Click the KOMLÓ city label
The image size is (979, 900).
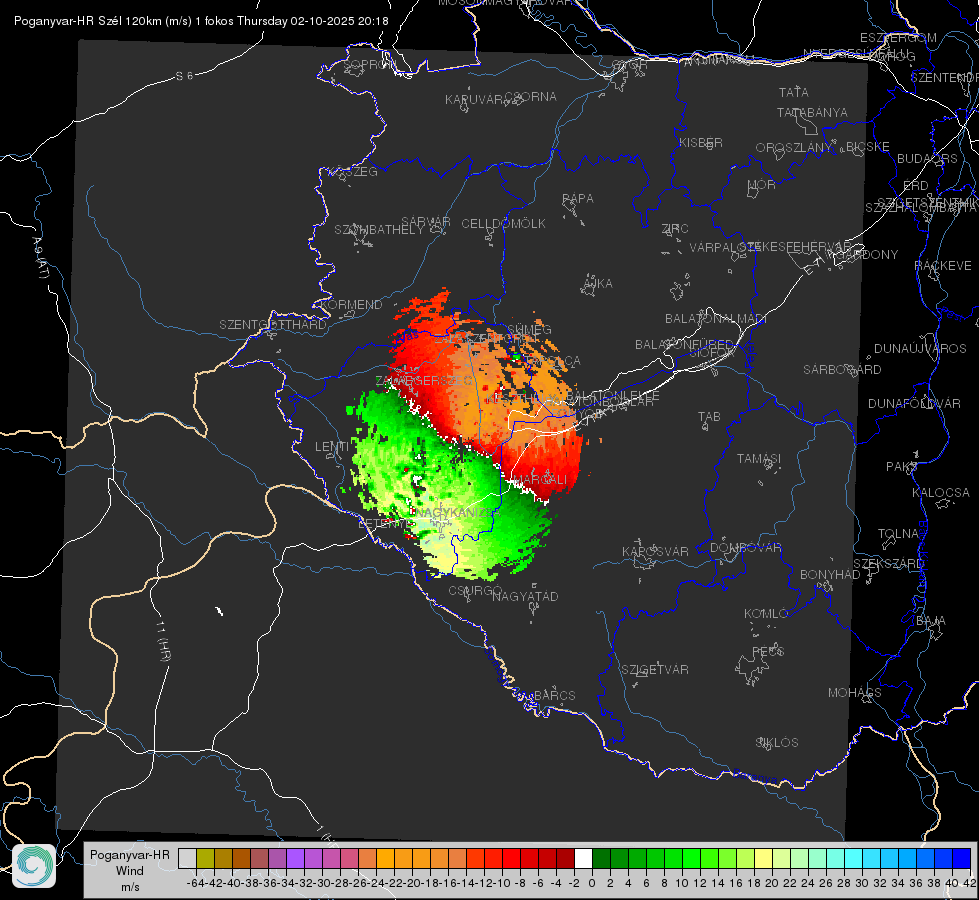coord(766,614)
